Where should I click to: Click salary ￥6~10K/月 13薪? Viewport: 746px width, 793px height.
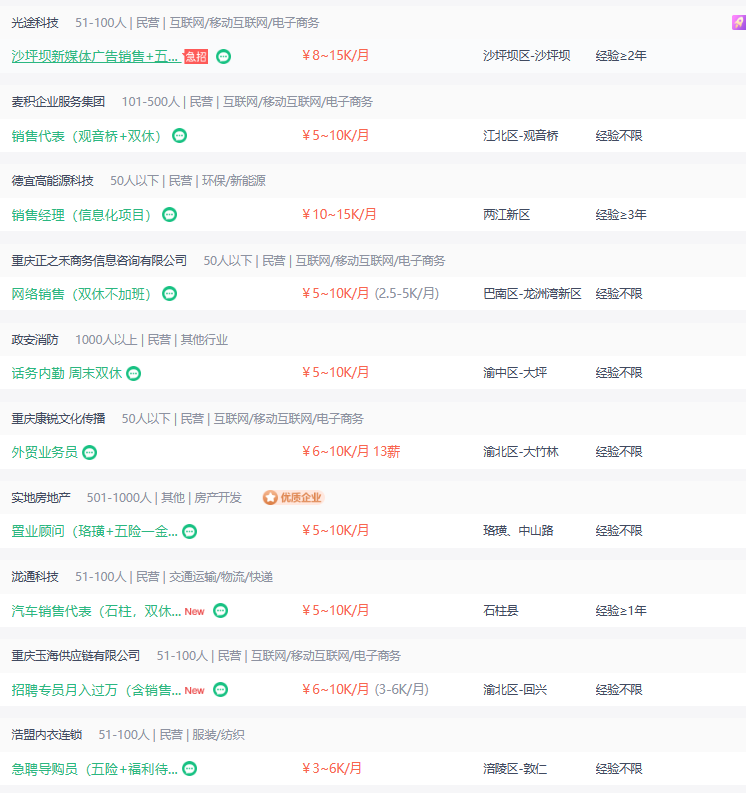351,451
